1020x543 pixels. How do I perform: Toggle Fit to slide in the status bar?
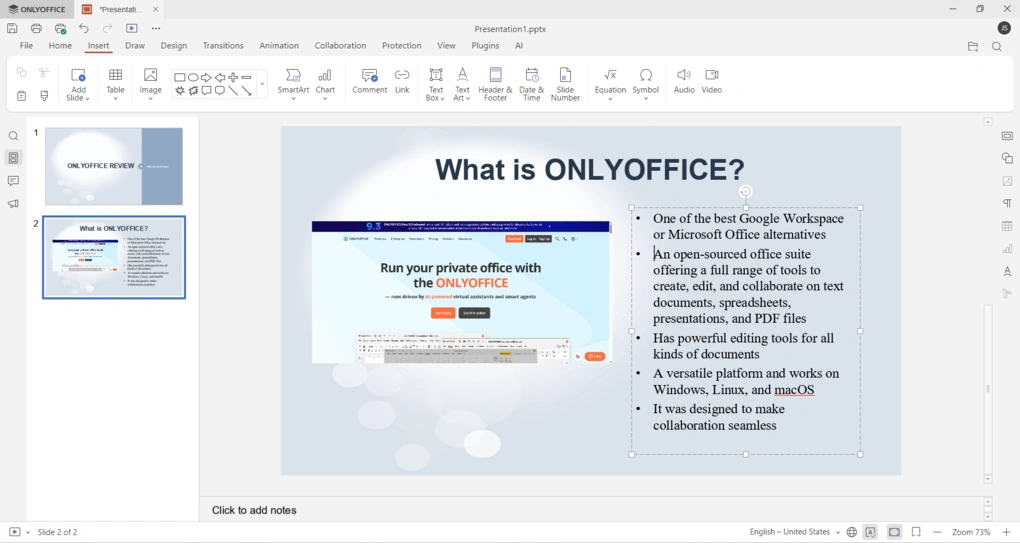point(894,532)
